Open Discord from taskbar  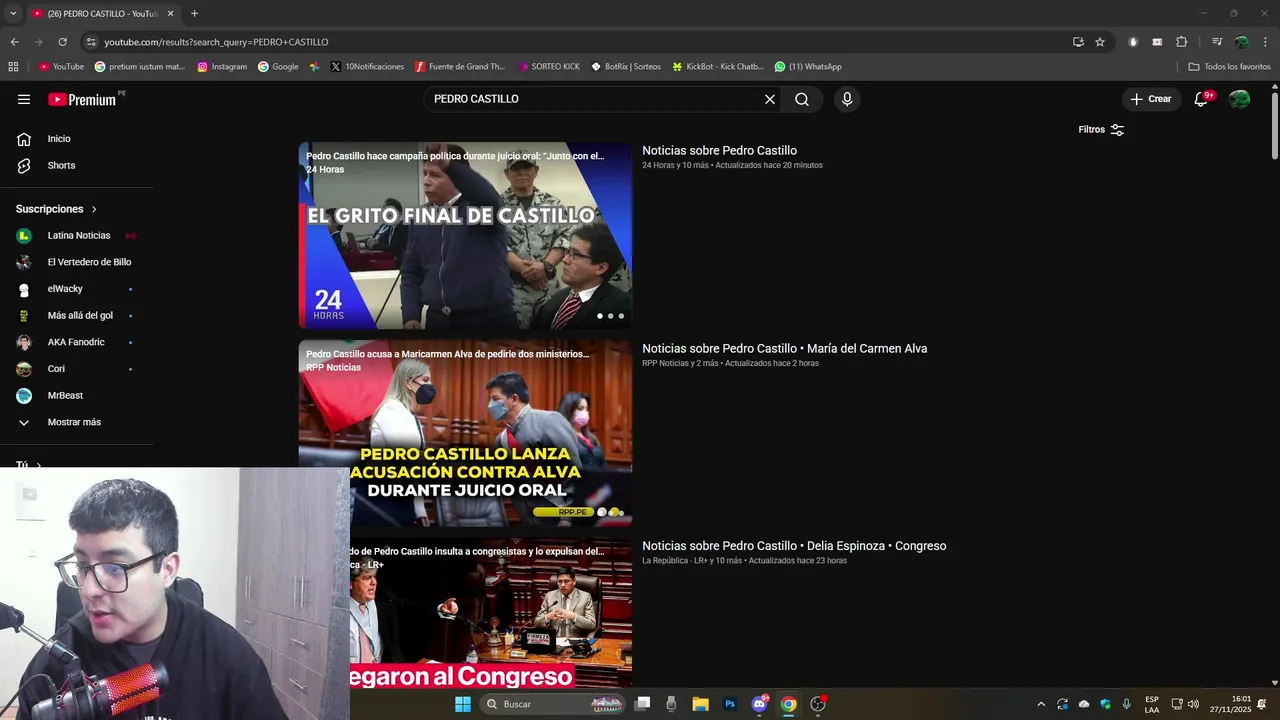(x=759, y=704)
